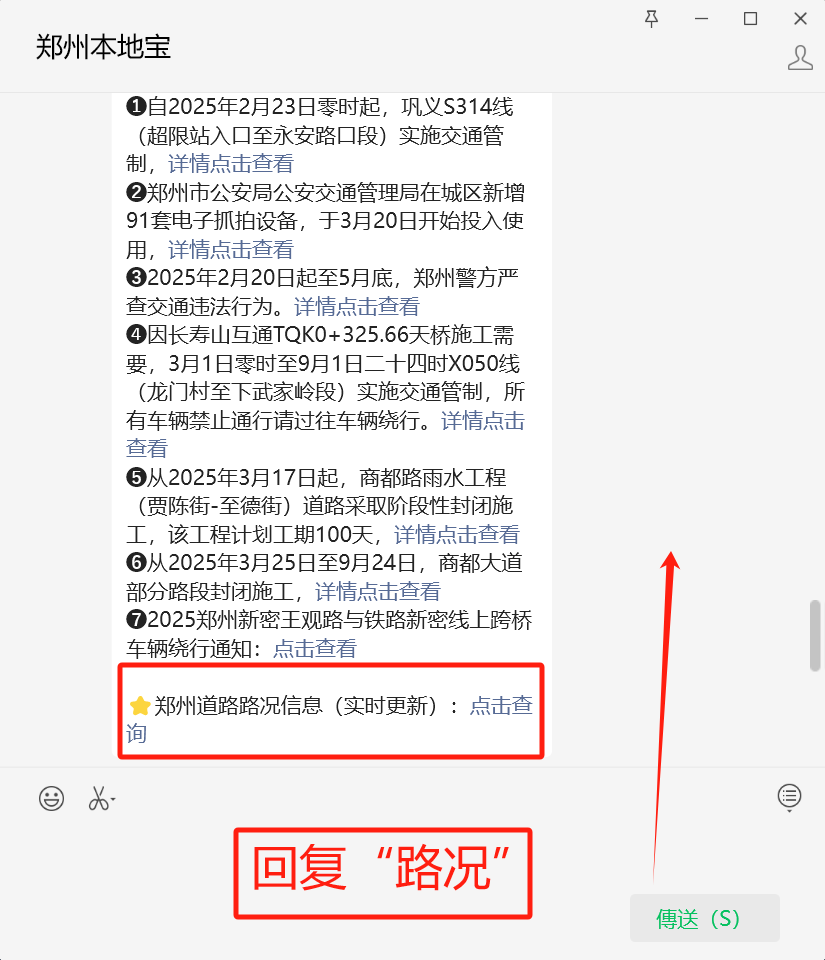Maximize the chat window
This screenshot has height=960, width=825.
750,19
